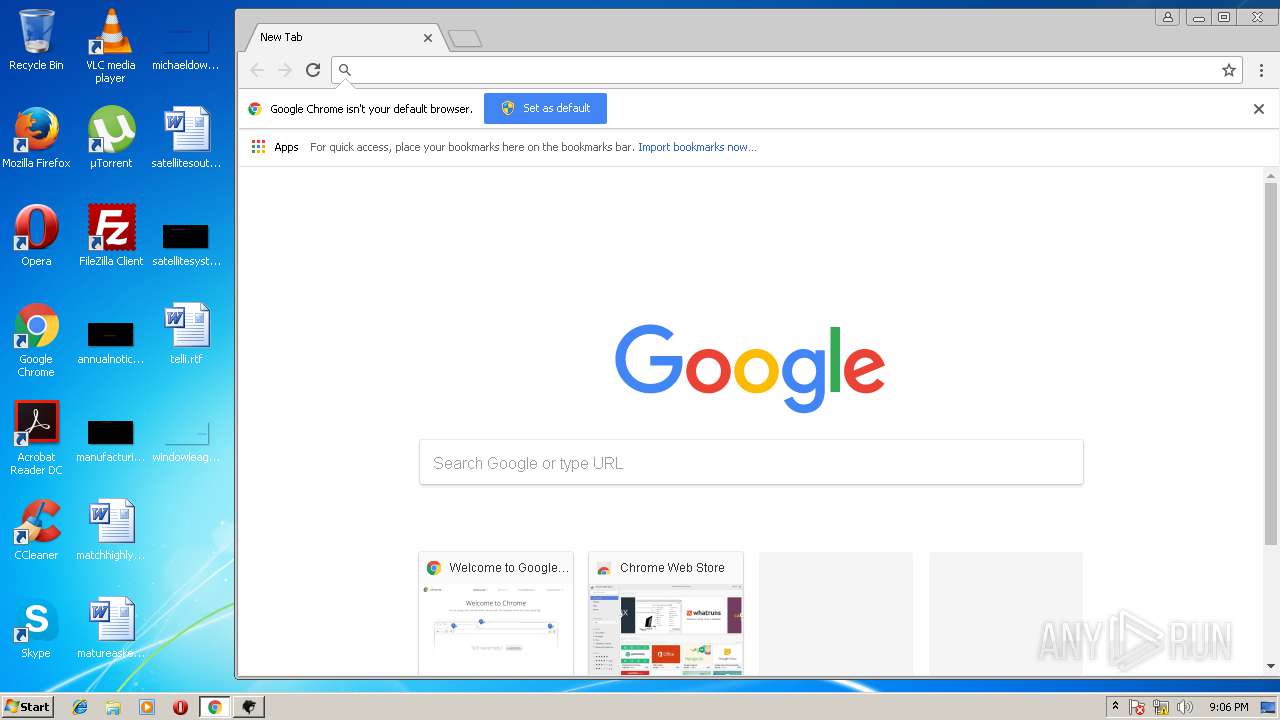Click the scrollbar up arrow in Chrome
The width and height of the screenshot is (1280, 720).
(1271, 175)
